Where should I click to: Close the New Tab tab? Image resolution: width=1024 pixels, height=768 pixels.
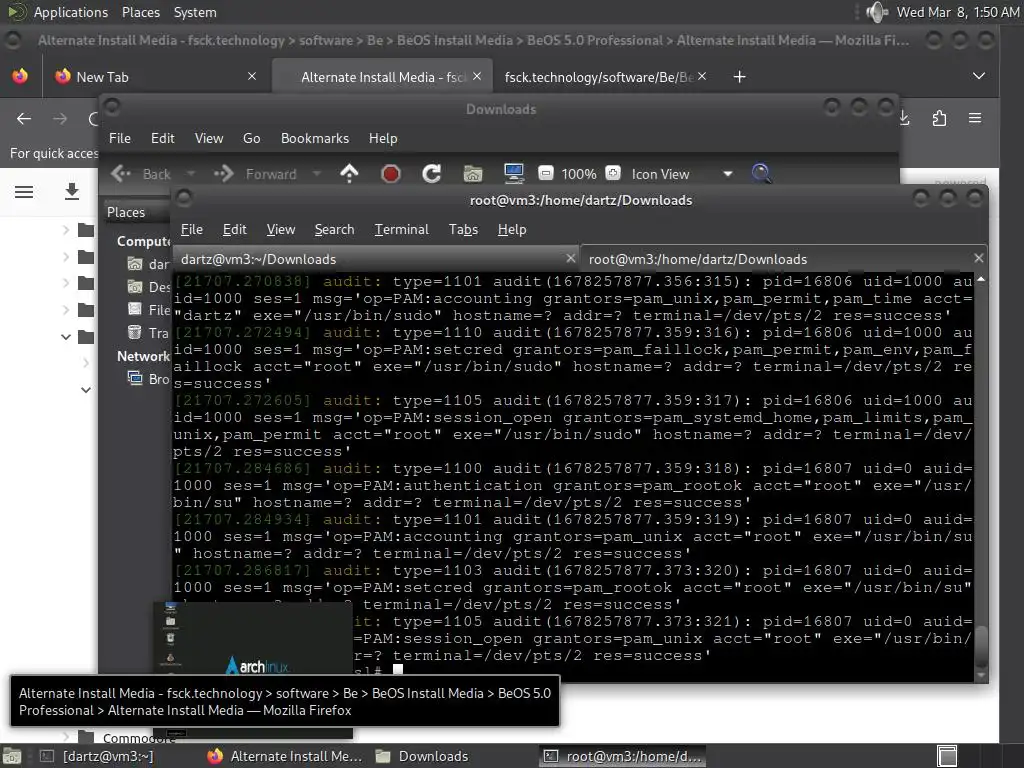[x=252, y=76]
